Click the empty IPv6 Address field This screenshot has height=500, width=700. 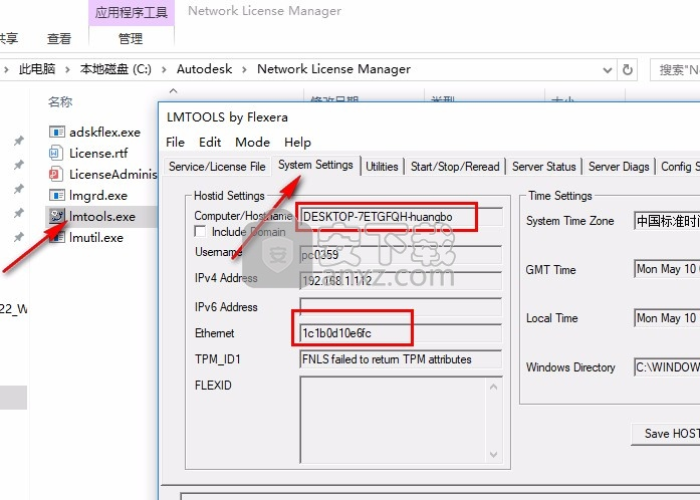click(400, 307)
